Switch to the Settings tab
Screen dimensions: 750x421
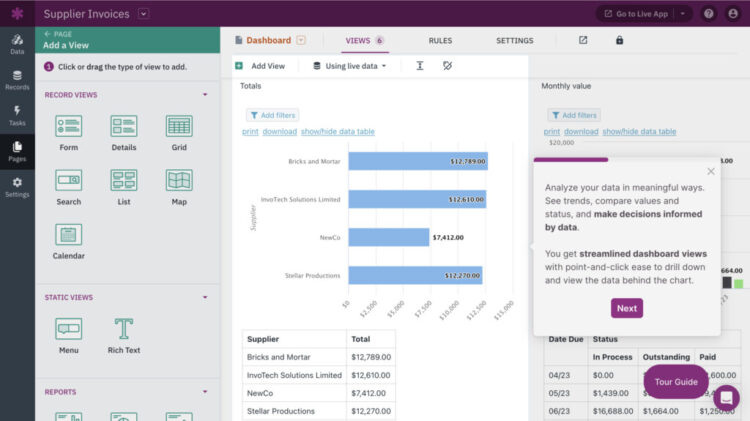(x=514, y=41)
